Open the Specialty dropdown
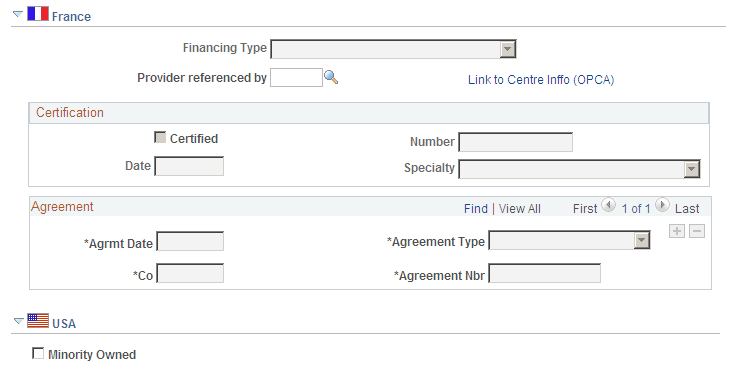This screenshot has height=370, width=735. click(579, 169)
